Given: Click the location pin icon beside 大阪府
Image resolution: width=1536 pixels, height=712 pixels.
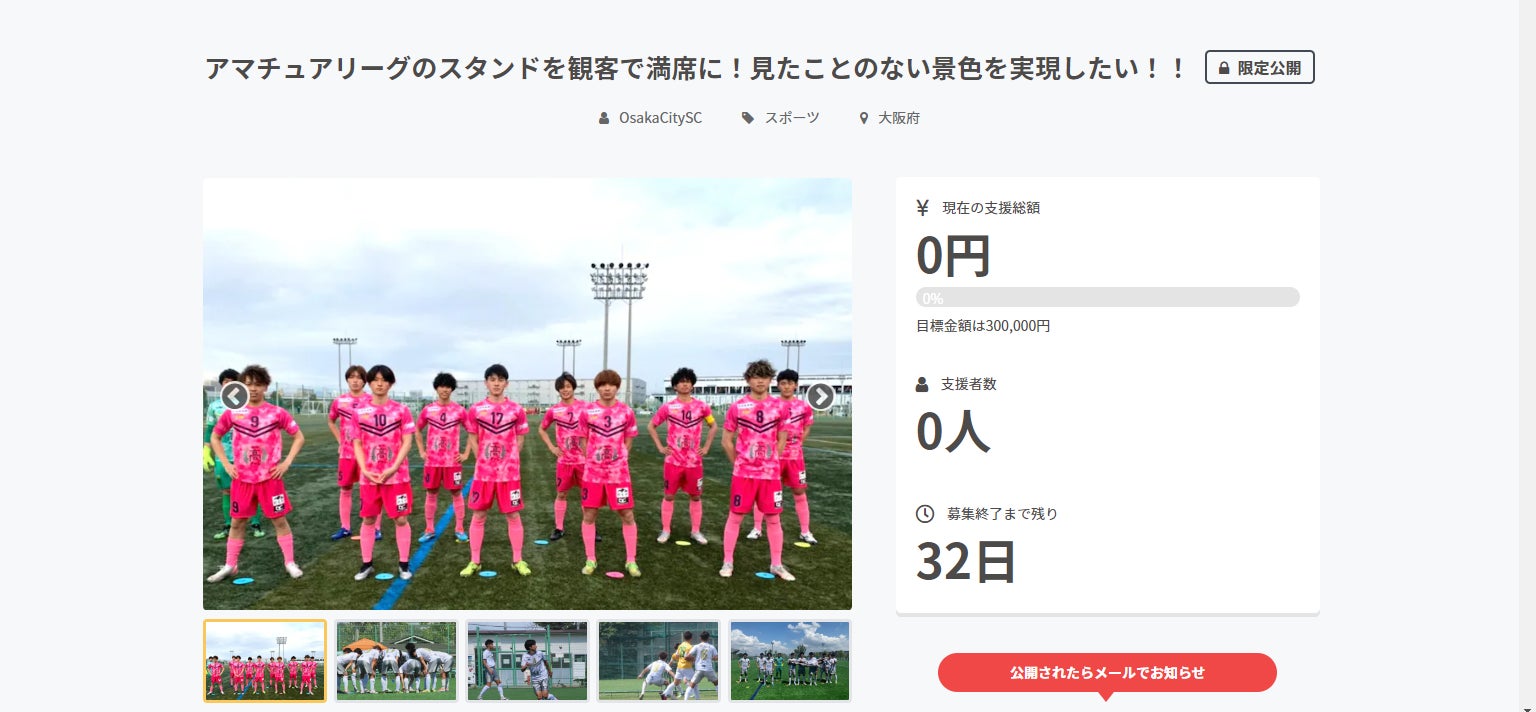Looking at the screenshot, I should 864,118.
